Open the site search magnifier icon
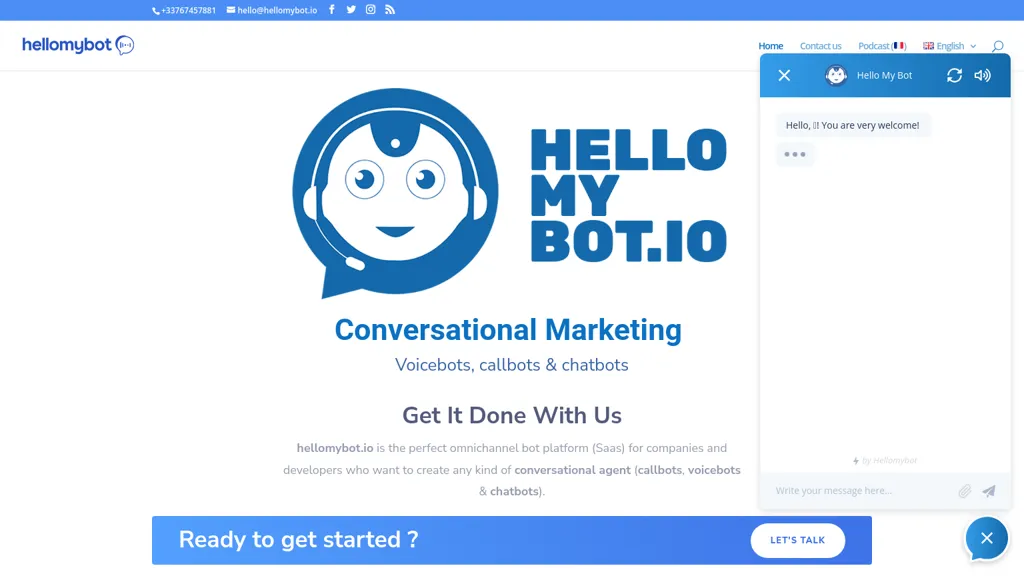This screenshot has width=1024, height=576. [x=997, y=46]
